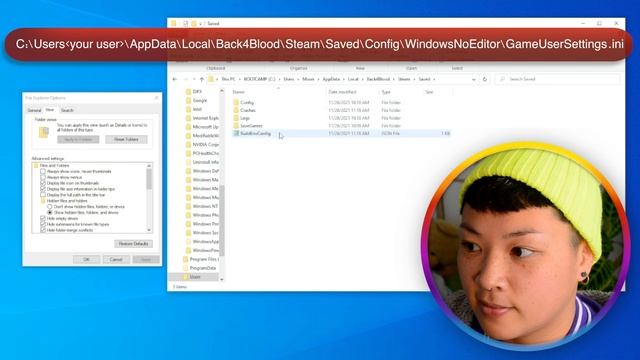
Task: Toggle Display file size information in folder tips
Action: click(x=43, y=189)
